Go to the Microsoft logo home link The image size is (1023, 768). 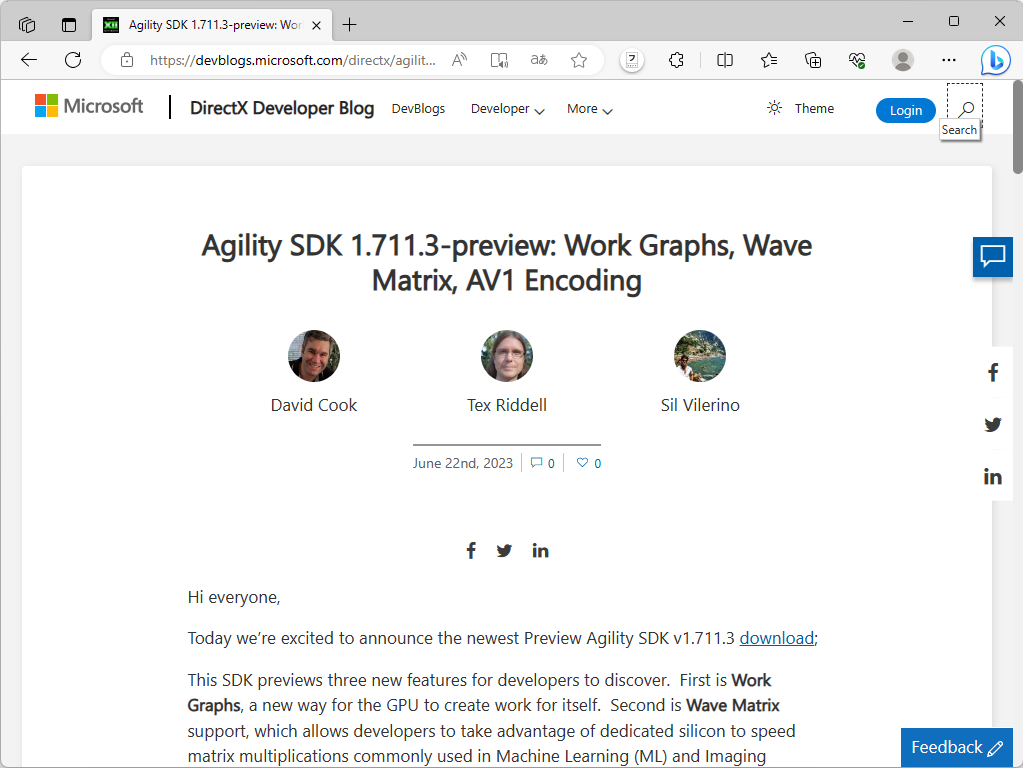point(89,106)
